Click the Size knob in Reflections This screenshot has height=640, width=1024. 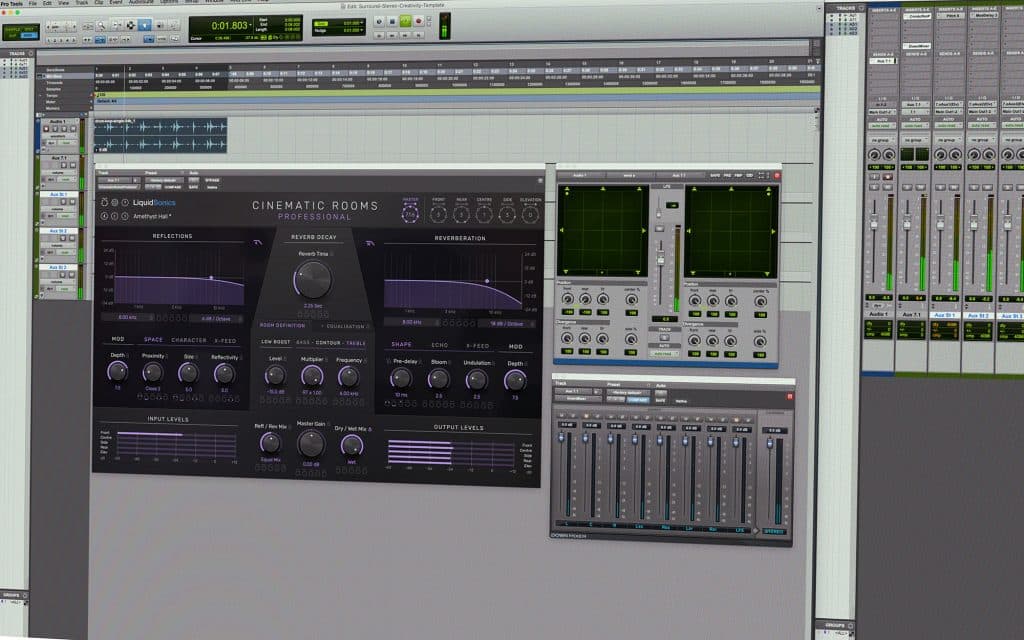pos(188,373)
